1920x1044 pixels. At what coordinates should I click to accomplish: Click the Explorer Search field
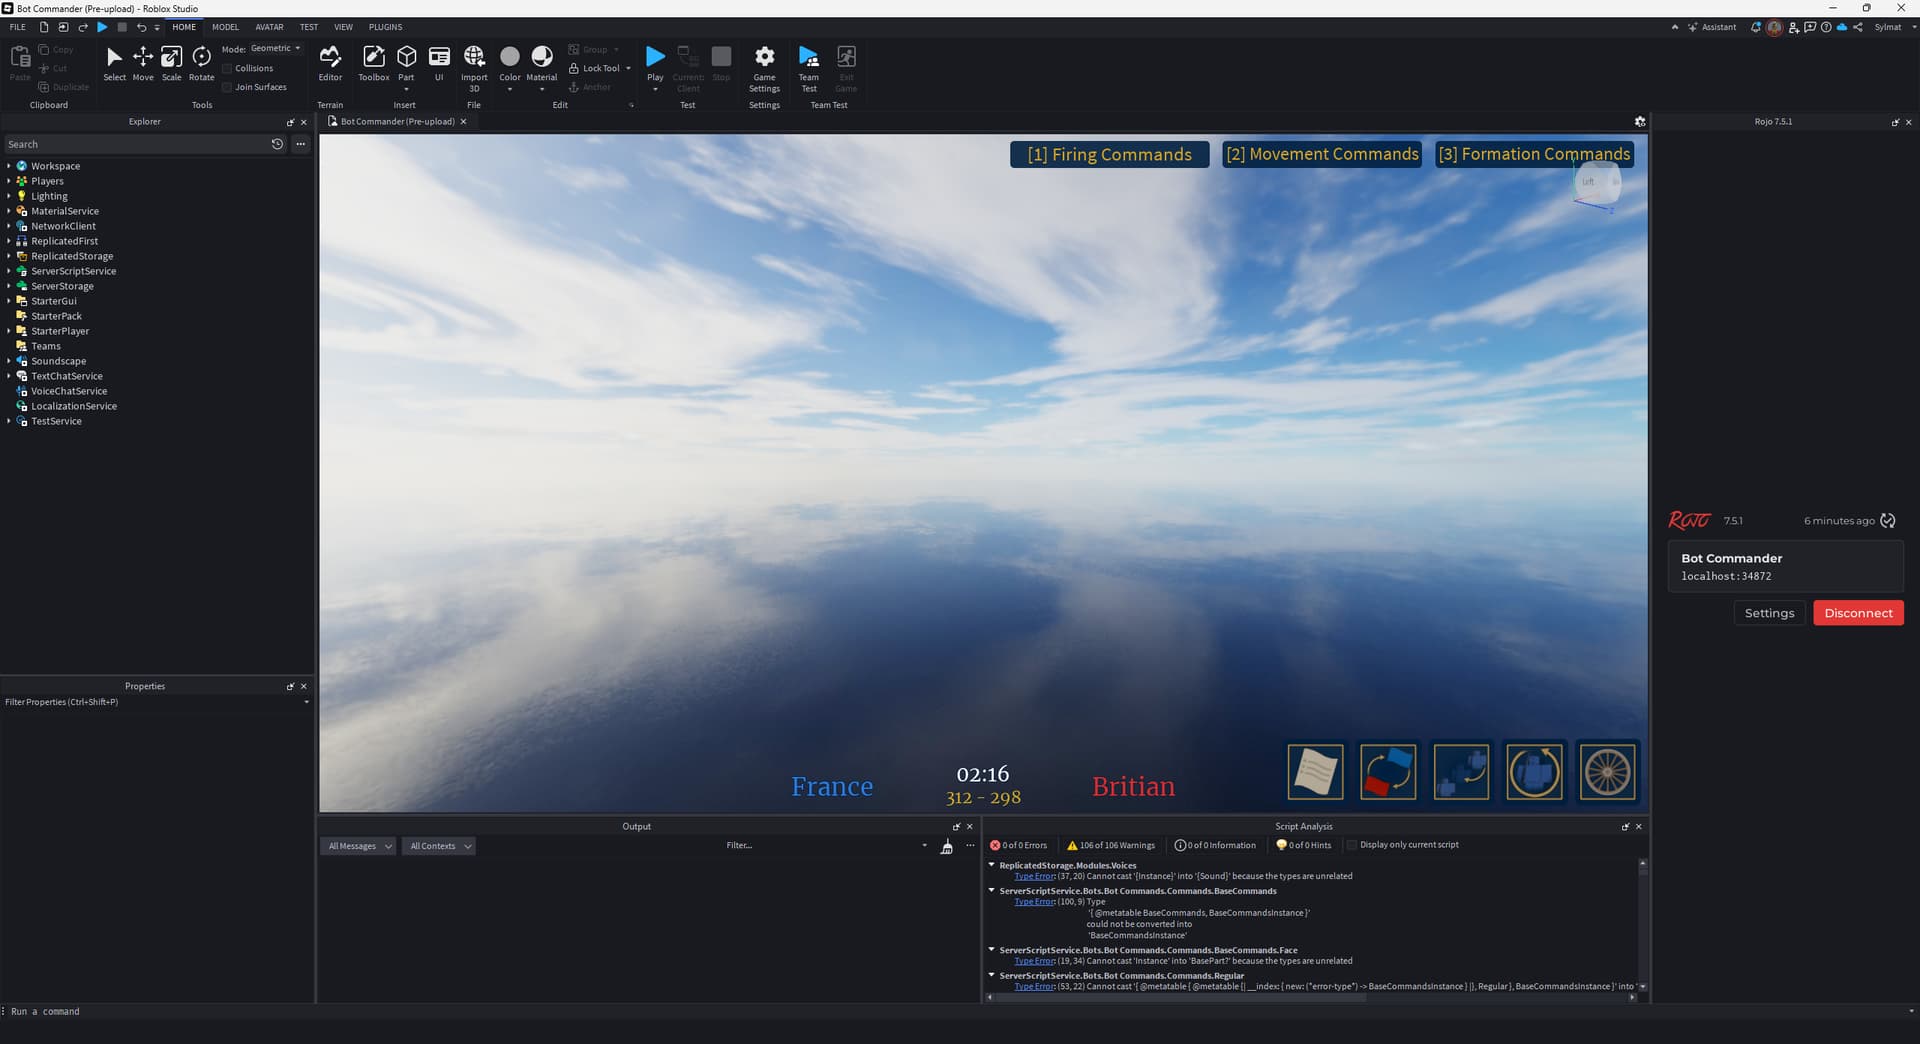(135, 144)
